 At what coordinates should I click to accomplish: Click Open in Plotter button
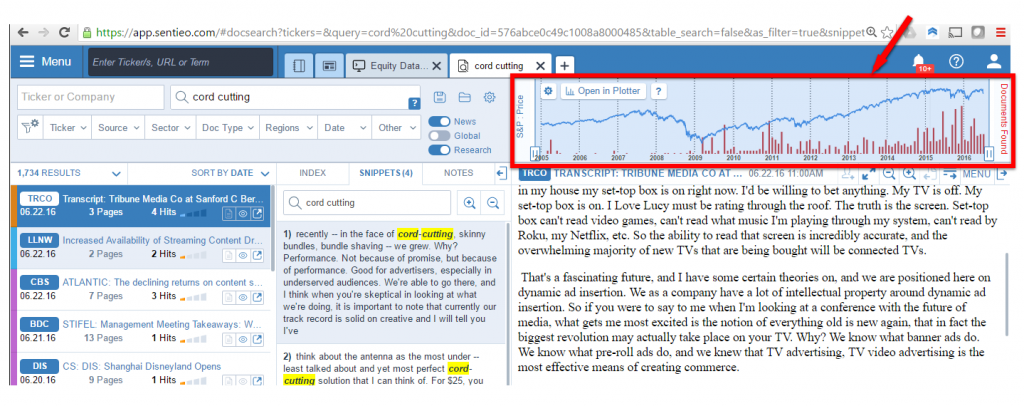603,91
